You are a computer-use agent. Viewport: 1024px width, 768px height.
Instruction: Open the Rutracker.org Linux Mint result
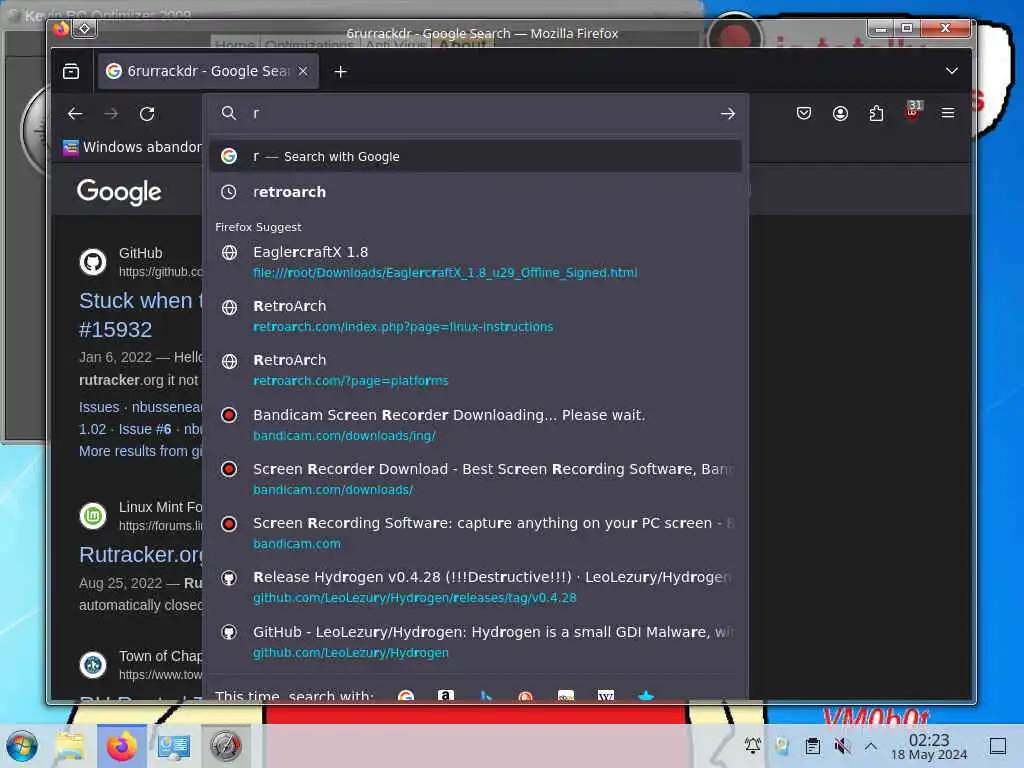pos(141,554)
